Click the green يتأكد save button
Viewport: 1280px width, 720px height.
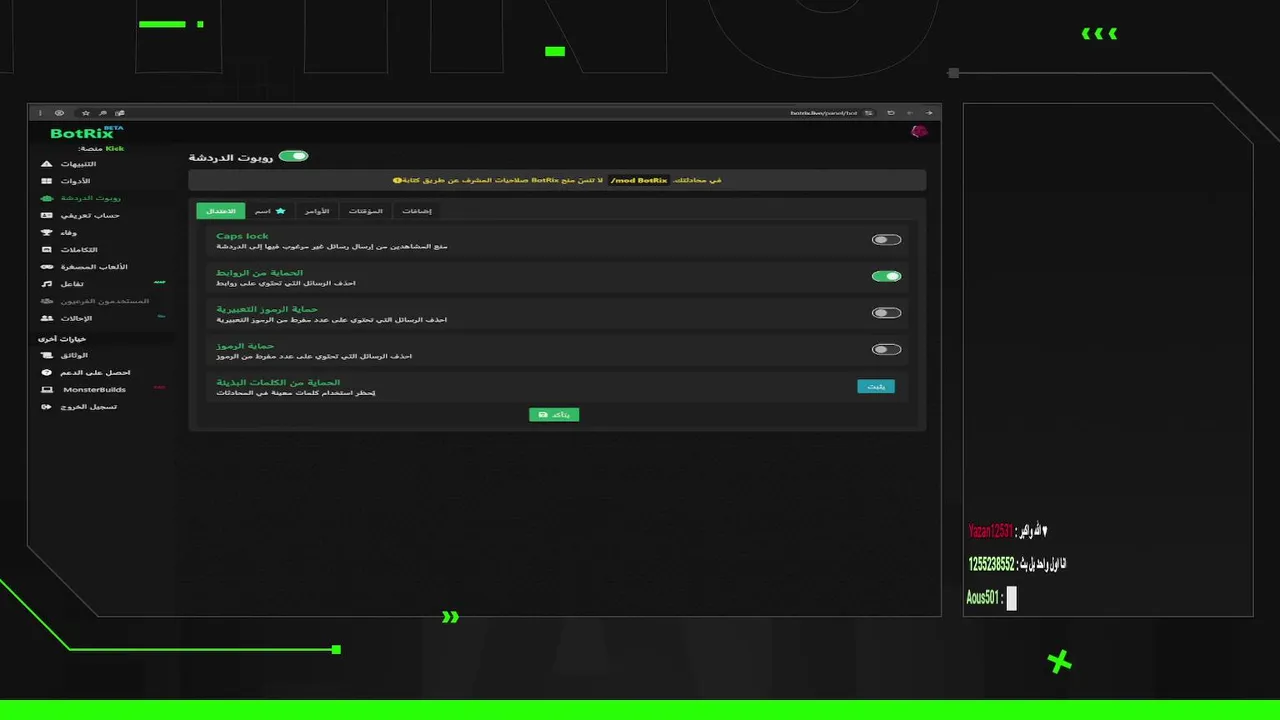(x=554, y=414)
